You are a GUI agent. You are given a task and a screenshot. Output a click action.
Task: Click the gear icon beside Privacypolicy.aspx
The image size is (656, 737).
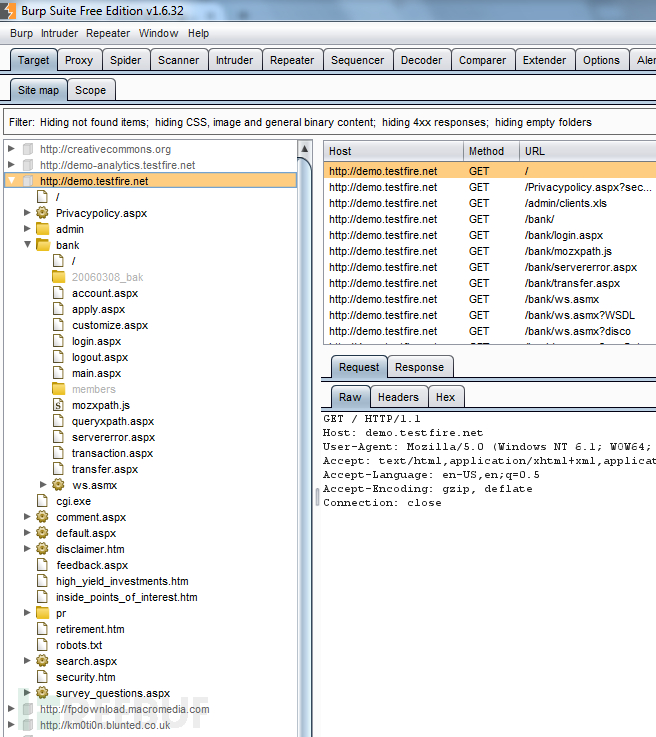pos(42,213)
